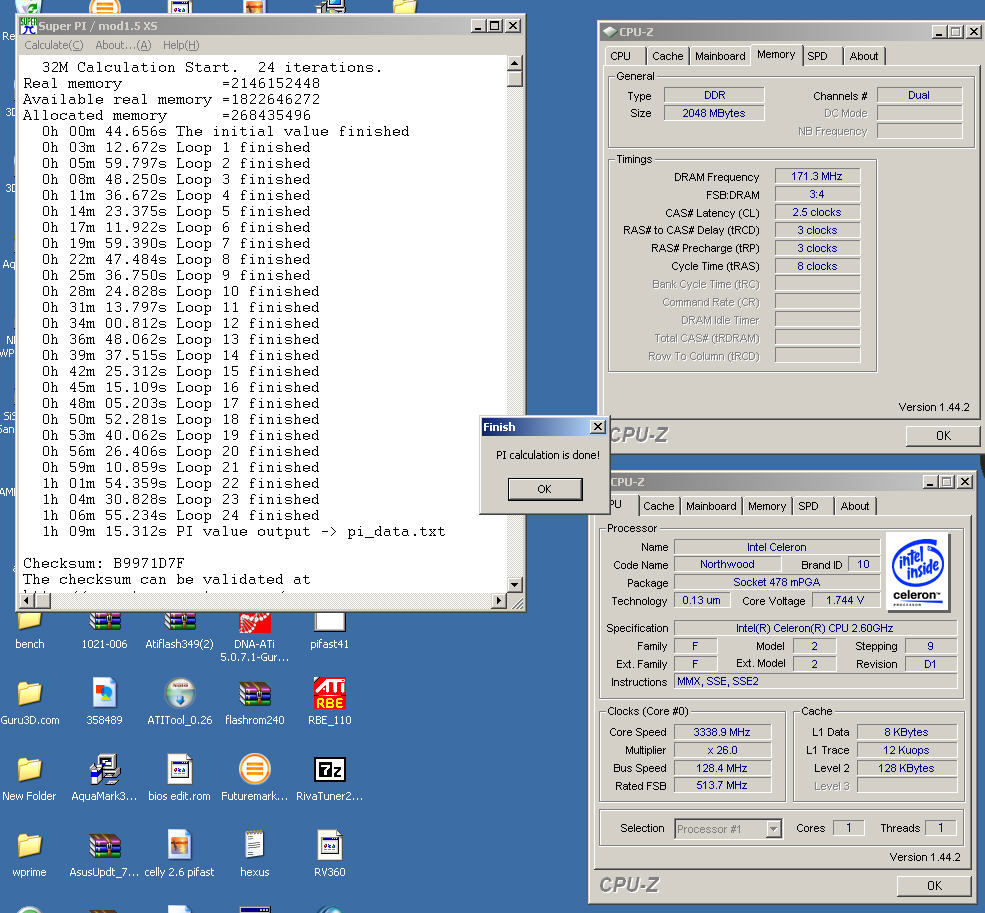Click the Core Voltage value 1.744 V
This screenshot has width=985, height=913.
pyautogui.click(x=845, y=600)
